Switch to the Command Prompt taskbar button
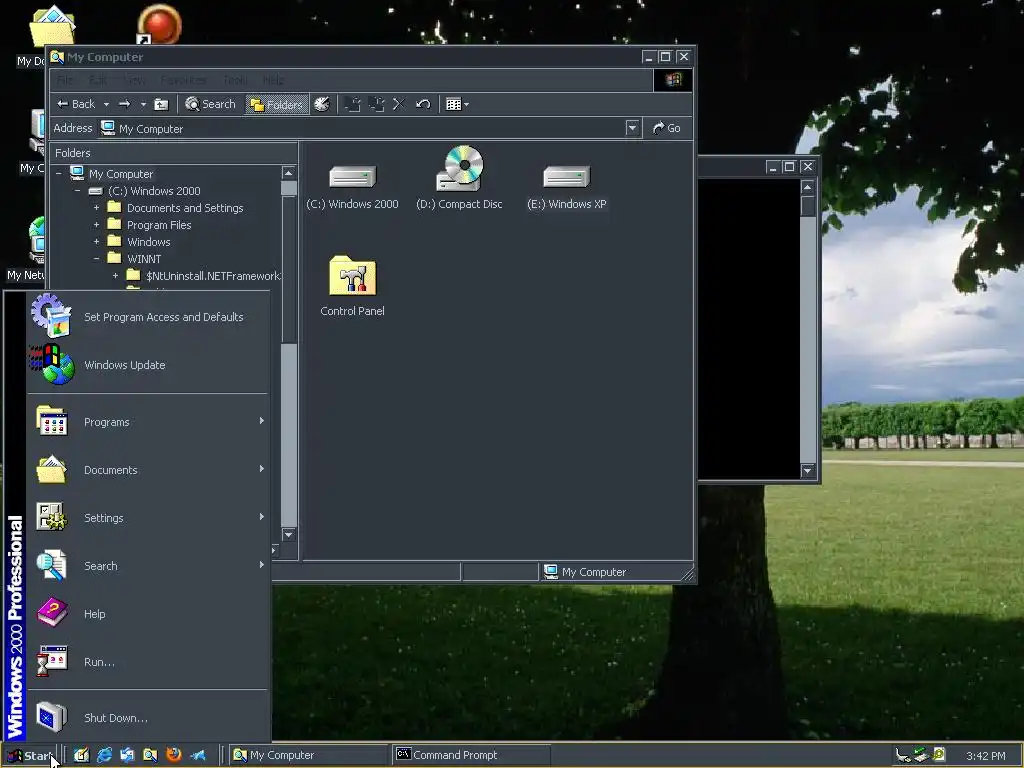Screen dimensions: 1024x768 [x=472, y=756]
